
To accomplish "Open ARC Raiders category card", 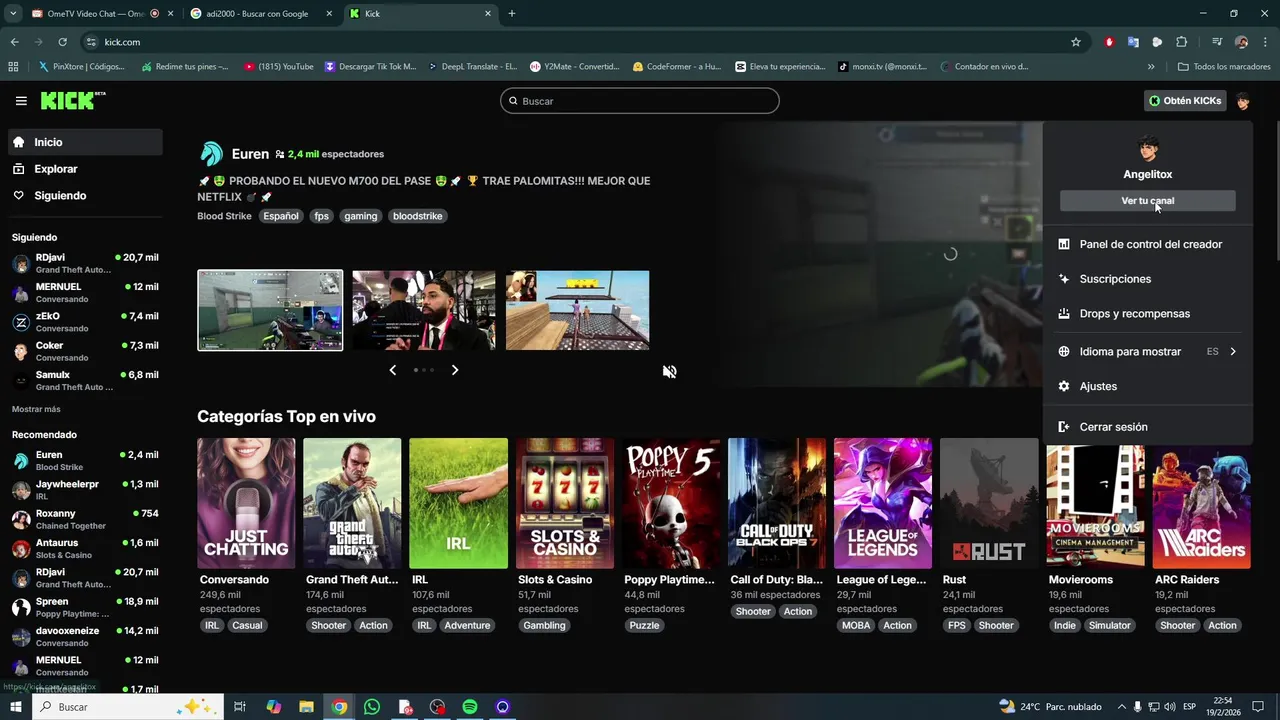I will (1201, 503).
